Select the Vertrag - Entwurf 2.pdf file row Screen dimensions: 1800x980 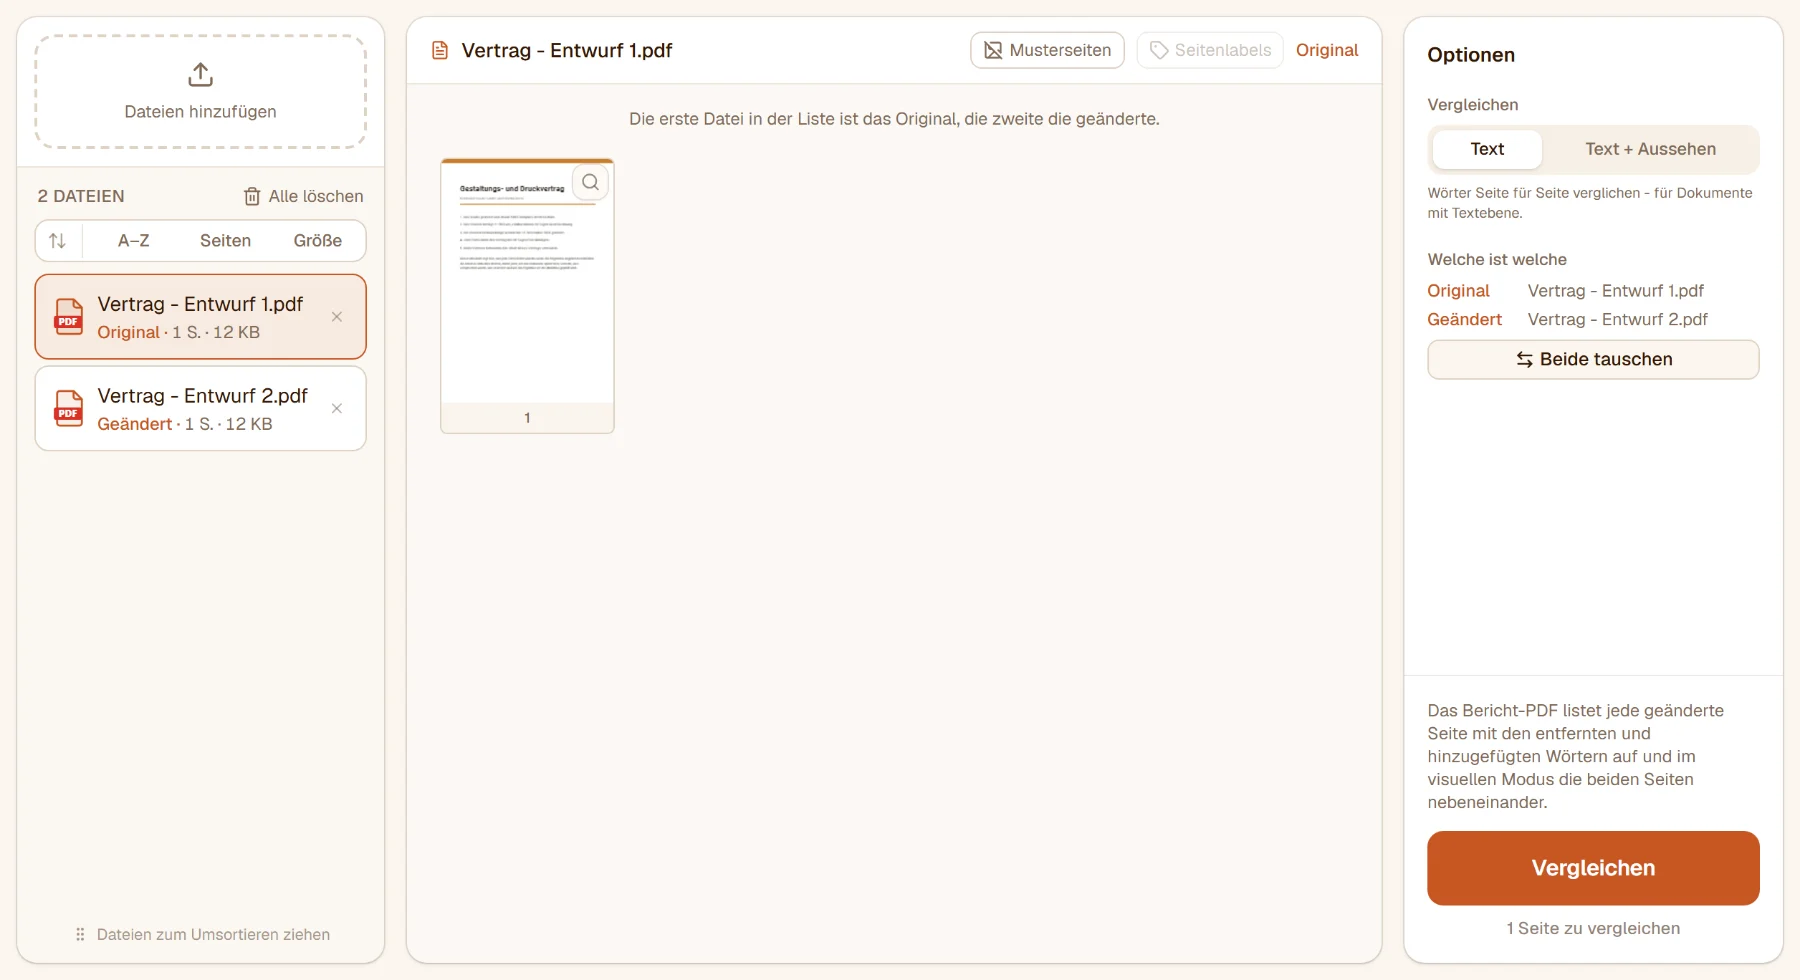pos(201,408)
